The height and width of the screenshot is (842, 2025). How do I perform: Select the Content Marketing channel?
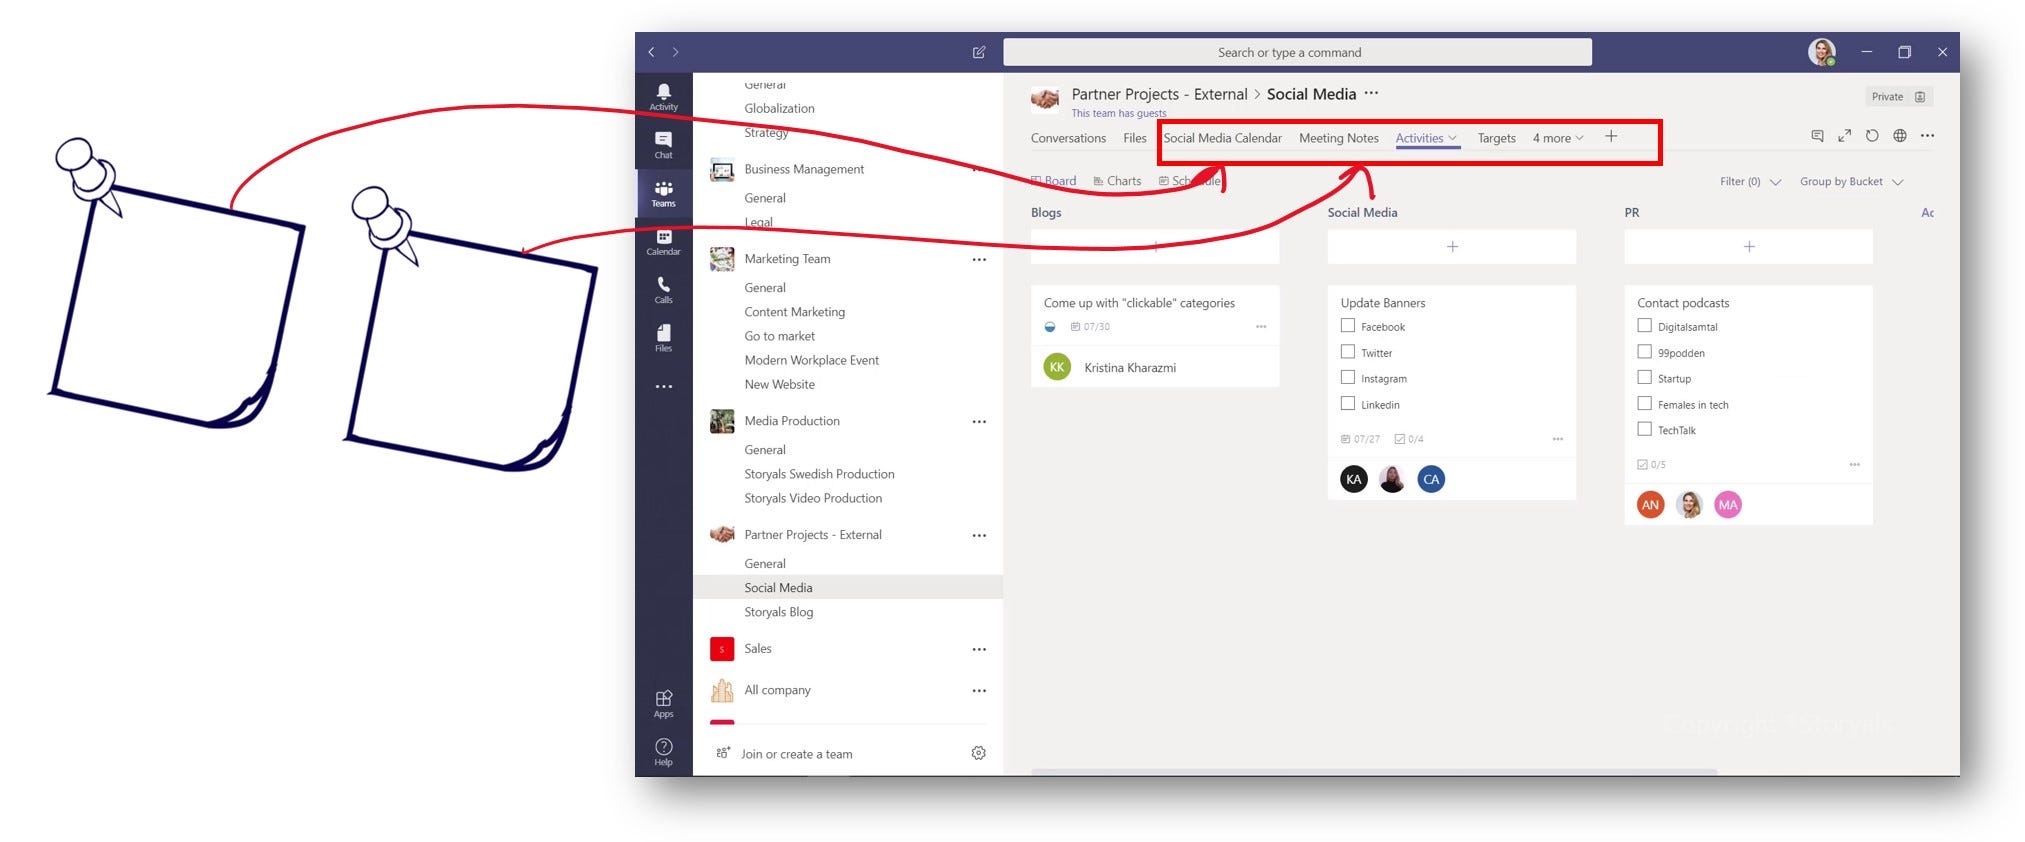(794, 312)
